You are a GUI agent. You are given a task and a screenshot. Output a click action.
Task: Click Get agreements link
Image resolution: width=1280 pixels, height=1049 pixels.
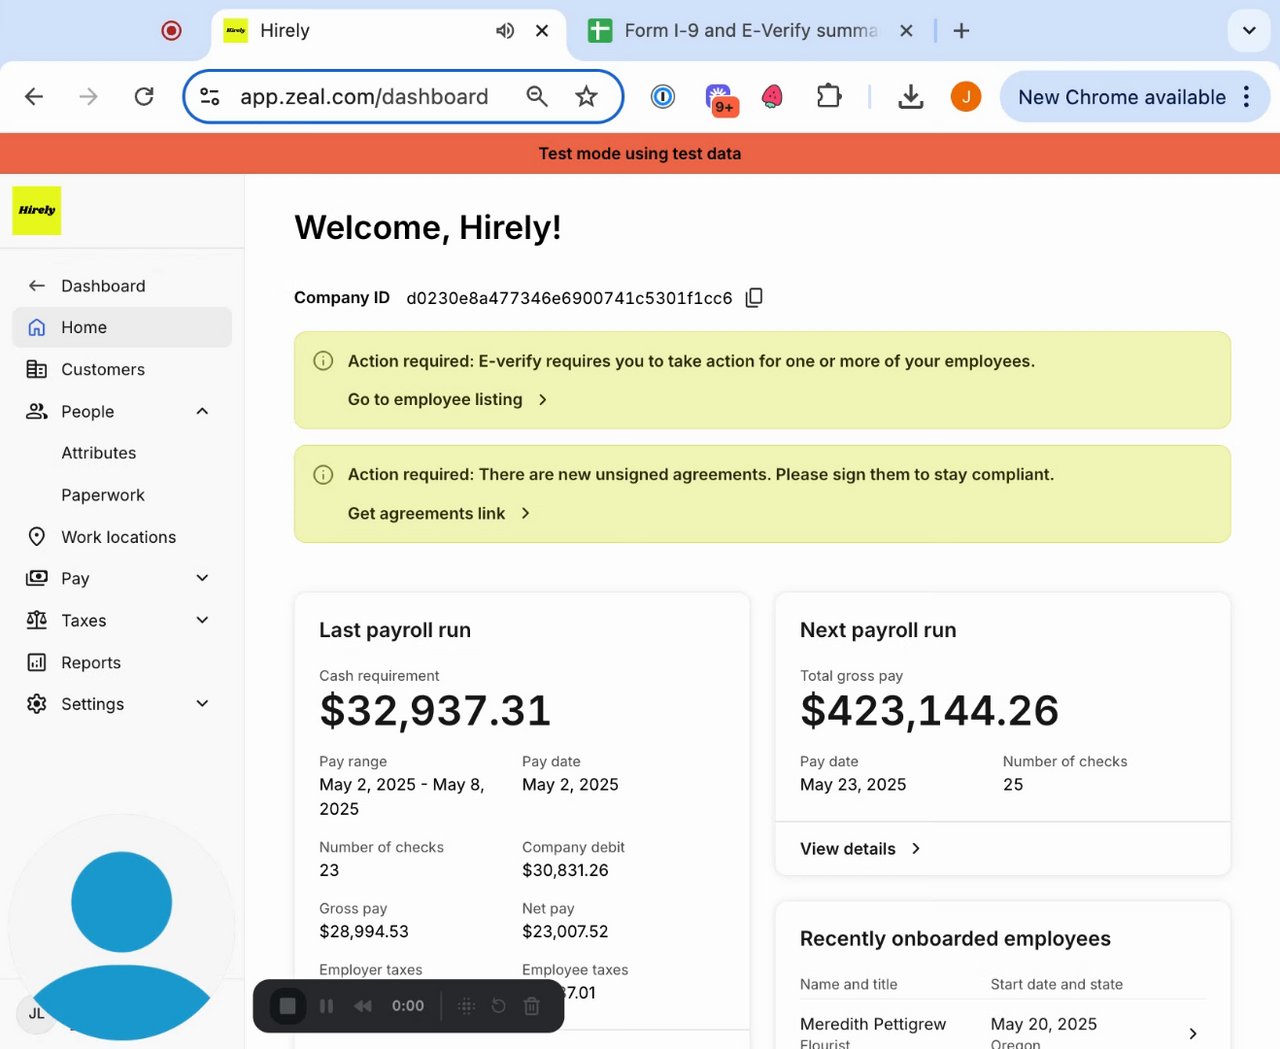[426, 514]
